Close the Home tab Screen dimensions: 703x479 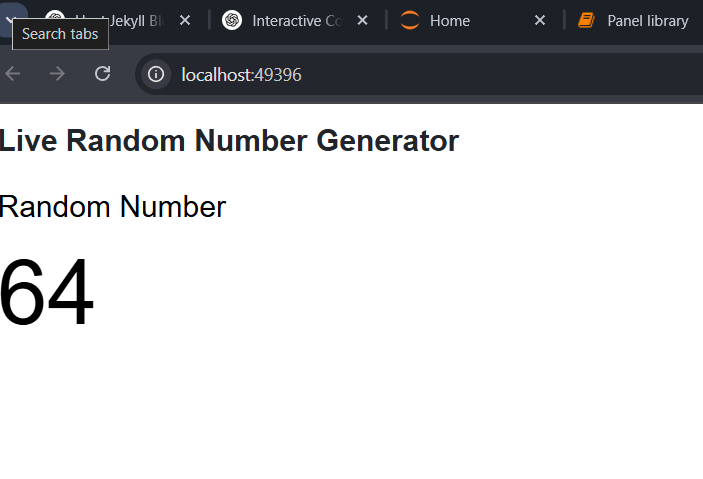[x=540, y=20]
